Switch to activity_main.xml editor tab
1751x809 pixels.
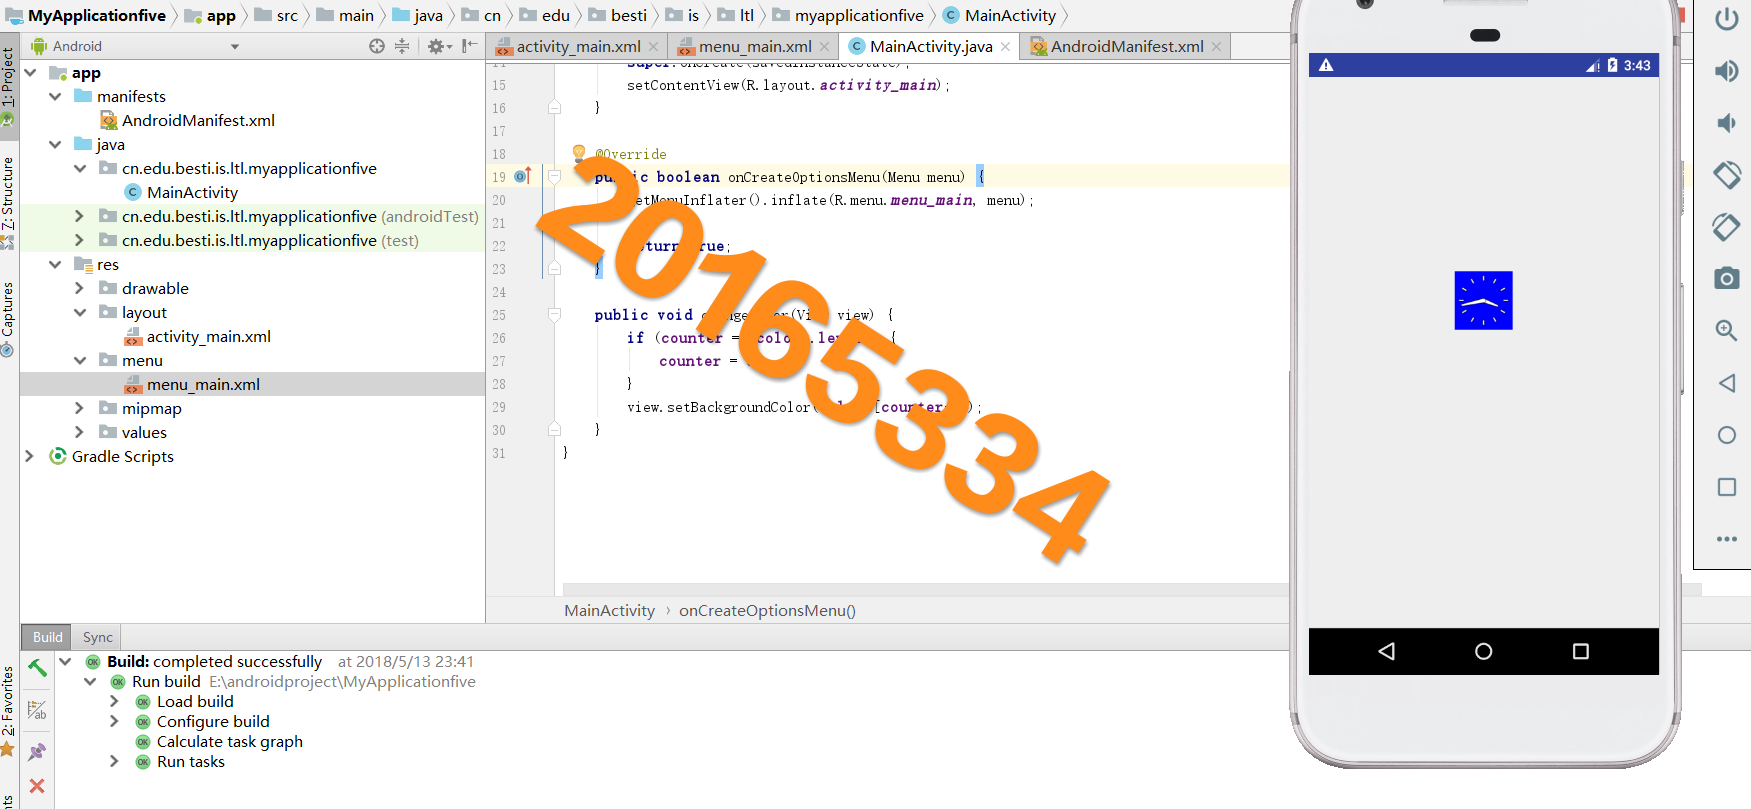point(576,46)
